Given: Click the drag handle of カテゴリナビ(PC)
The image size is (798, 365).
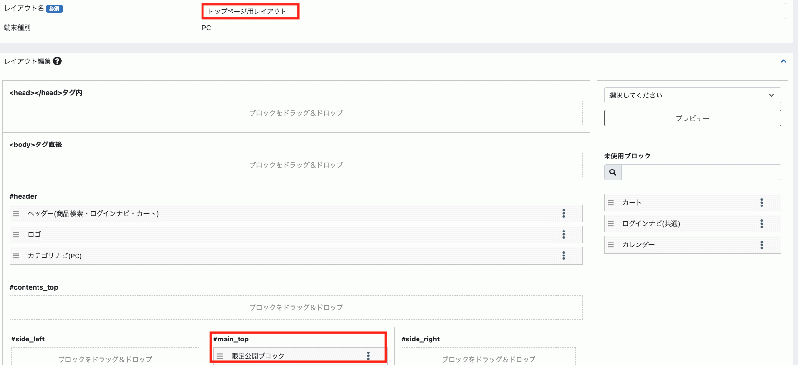Looking at the screenshot, I should click(16, 255).
